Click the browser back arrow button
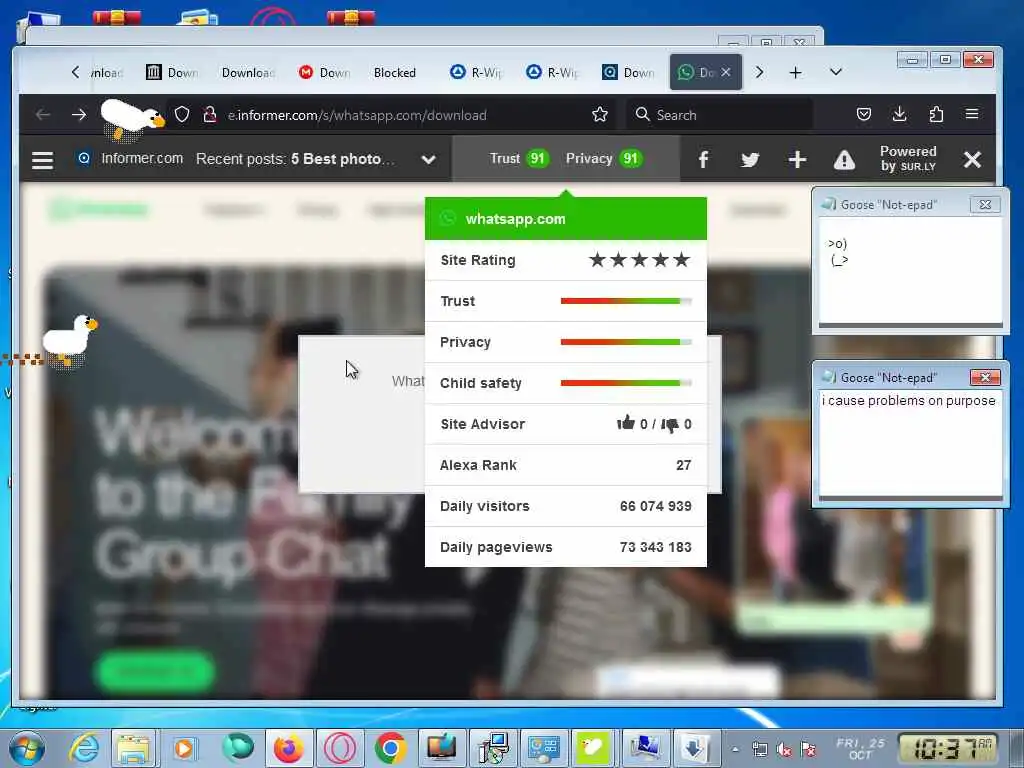The image size is (1024, 768). [x=43, y=115]
